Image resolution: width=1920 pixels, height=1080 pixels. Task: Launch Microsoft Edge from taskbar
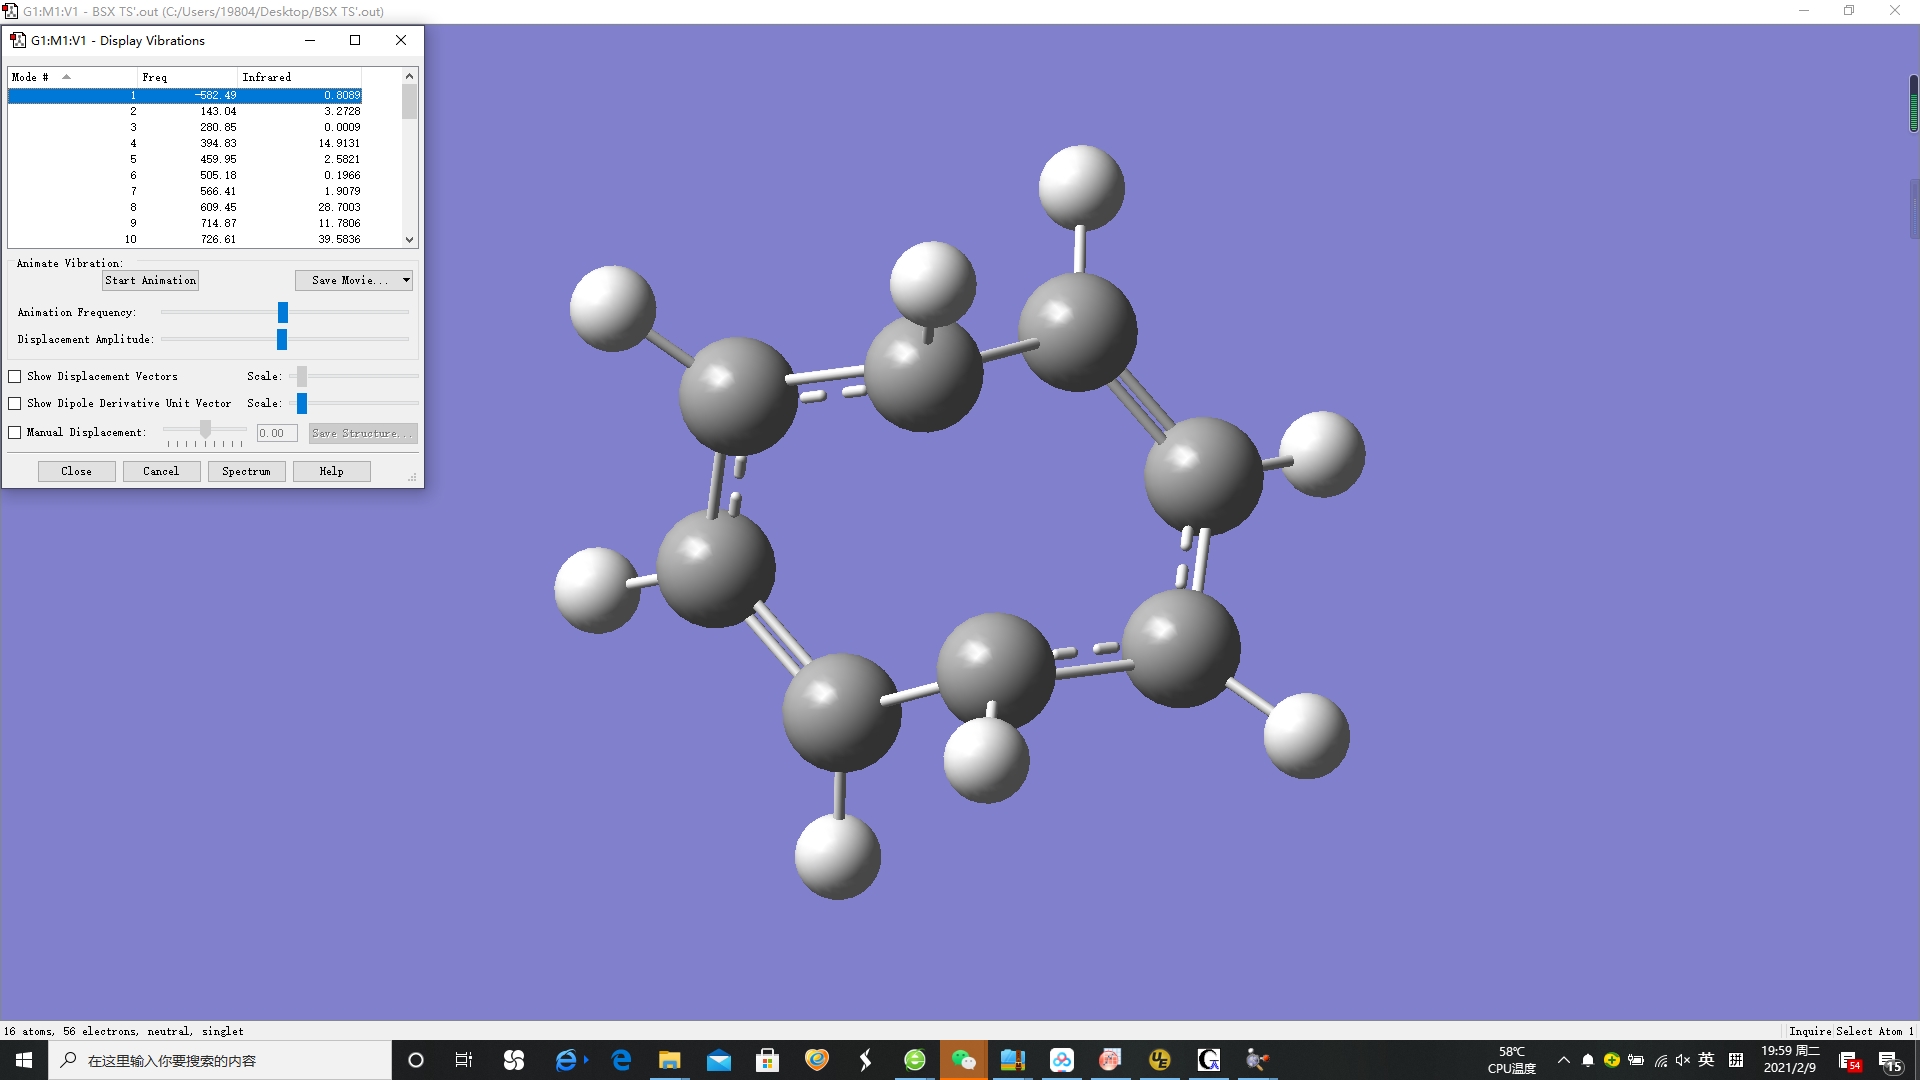click(x=621, y=1060)
